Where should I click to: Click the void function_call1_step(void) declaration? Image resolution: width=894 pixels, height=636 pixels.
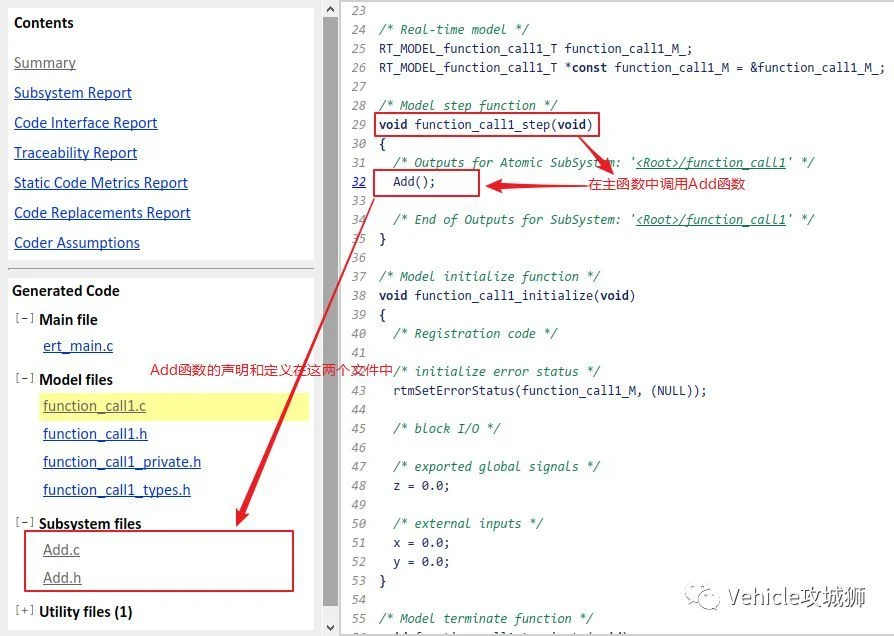(486, 124)
